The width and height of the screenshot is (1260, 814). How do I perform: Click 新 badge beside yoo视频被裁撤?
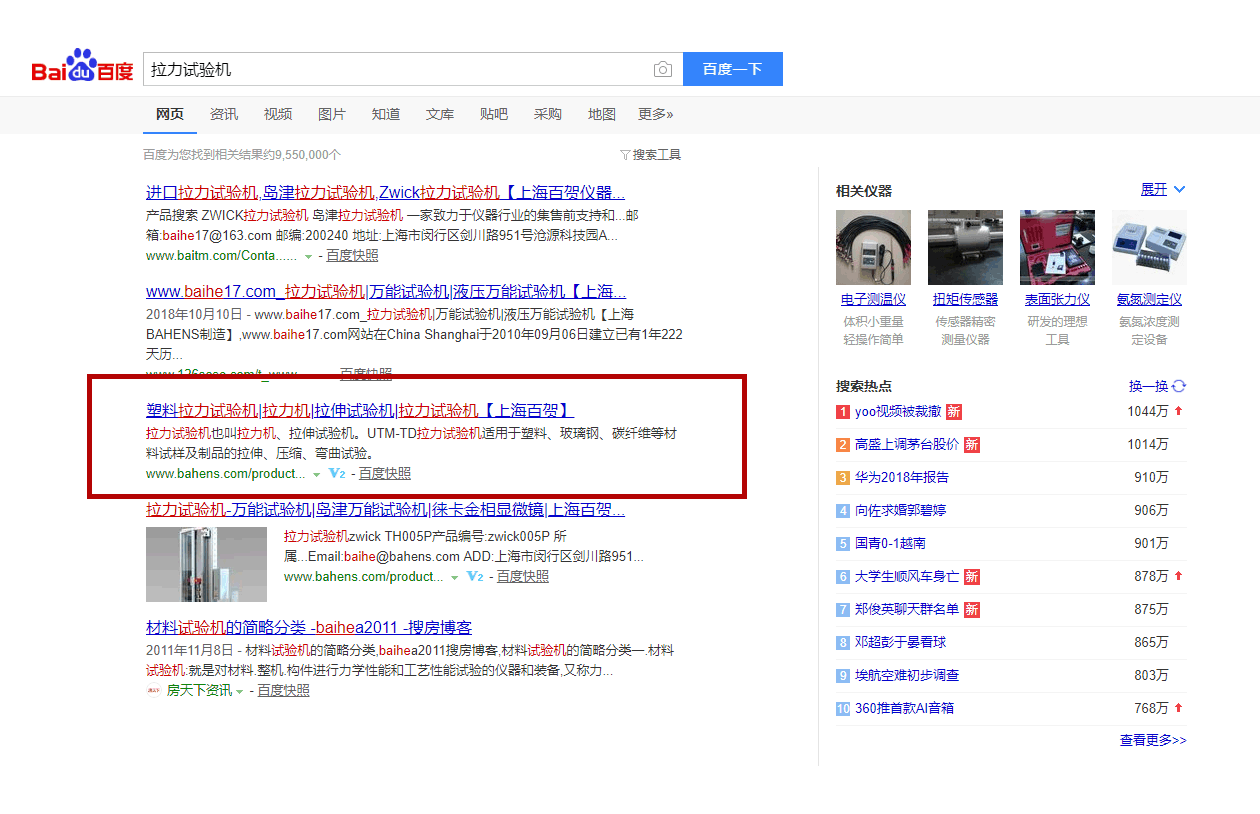(954, 411)
